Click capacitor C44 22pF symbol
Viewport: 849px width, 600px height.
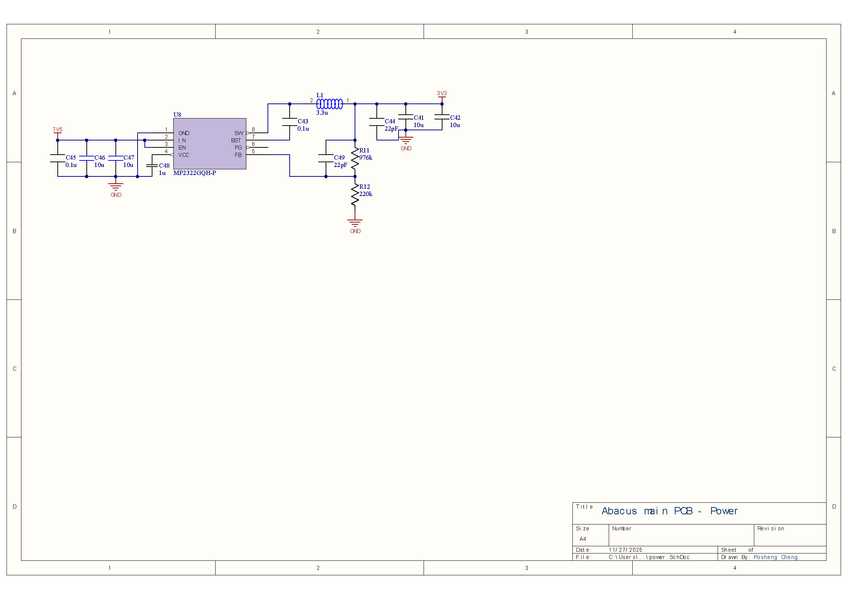pyautogui.click(x=376, y=122)
